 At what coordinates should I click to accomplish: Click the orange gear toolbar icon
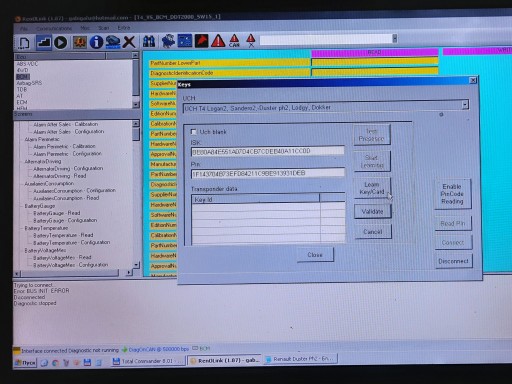point(80,42)
